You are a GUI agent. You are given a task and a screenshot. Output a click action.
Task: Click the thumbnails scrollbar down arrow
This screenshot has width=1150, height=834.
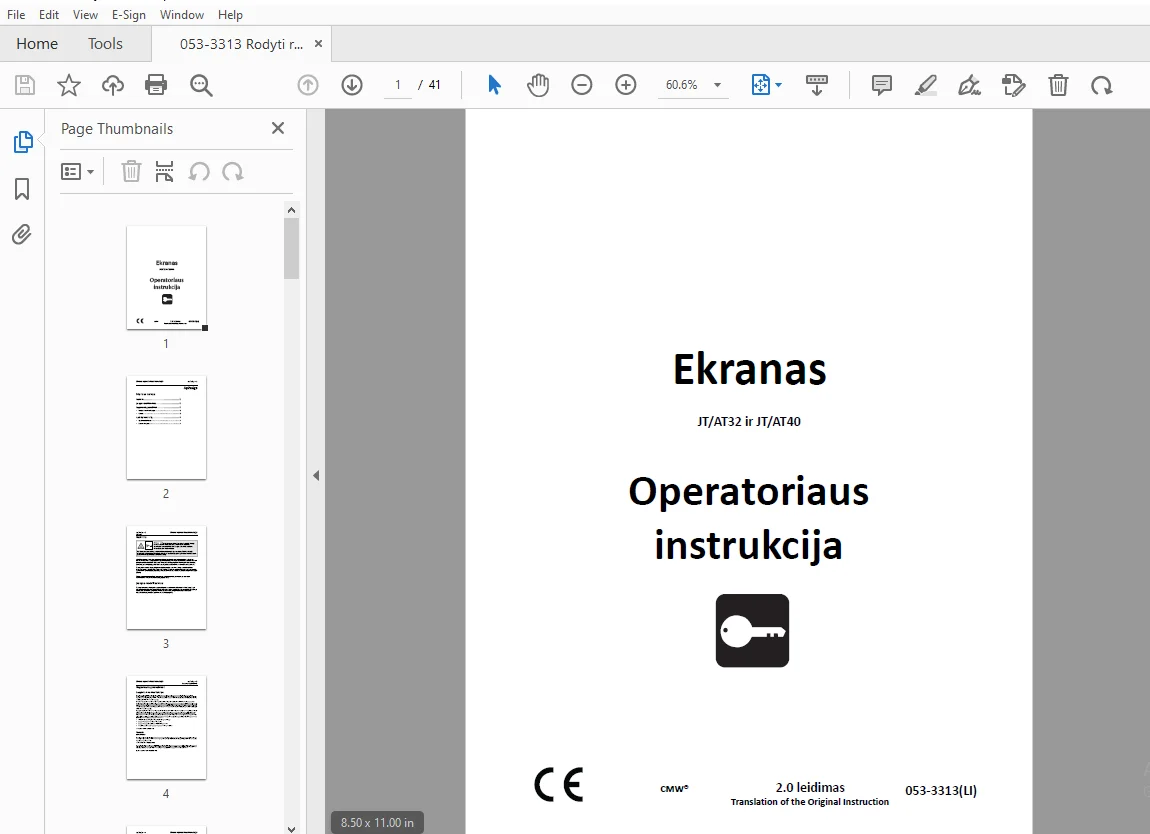pos(291,829)
